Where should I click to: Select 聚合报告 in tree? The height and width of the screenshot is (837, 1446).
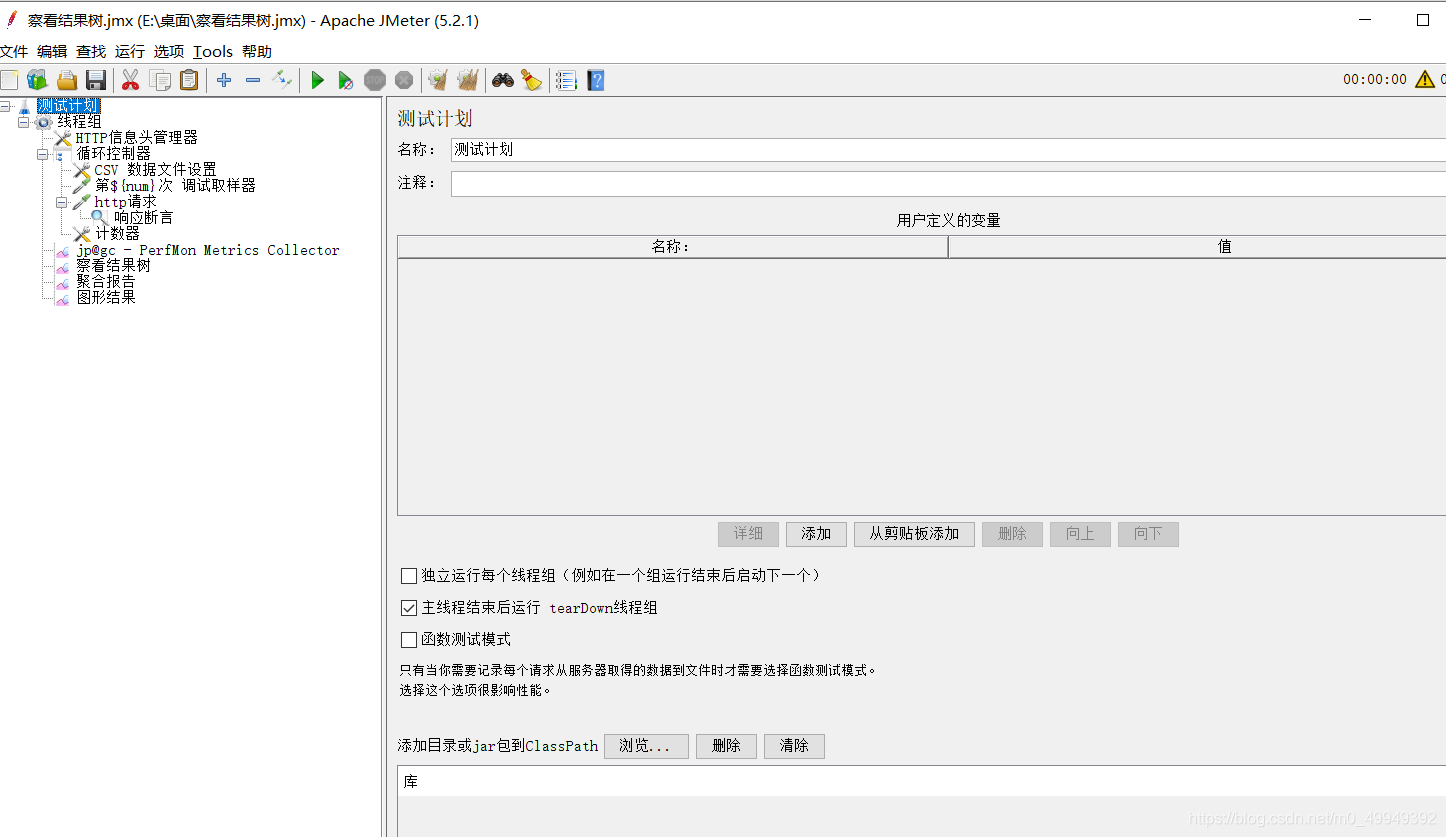tap(105, 282)
